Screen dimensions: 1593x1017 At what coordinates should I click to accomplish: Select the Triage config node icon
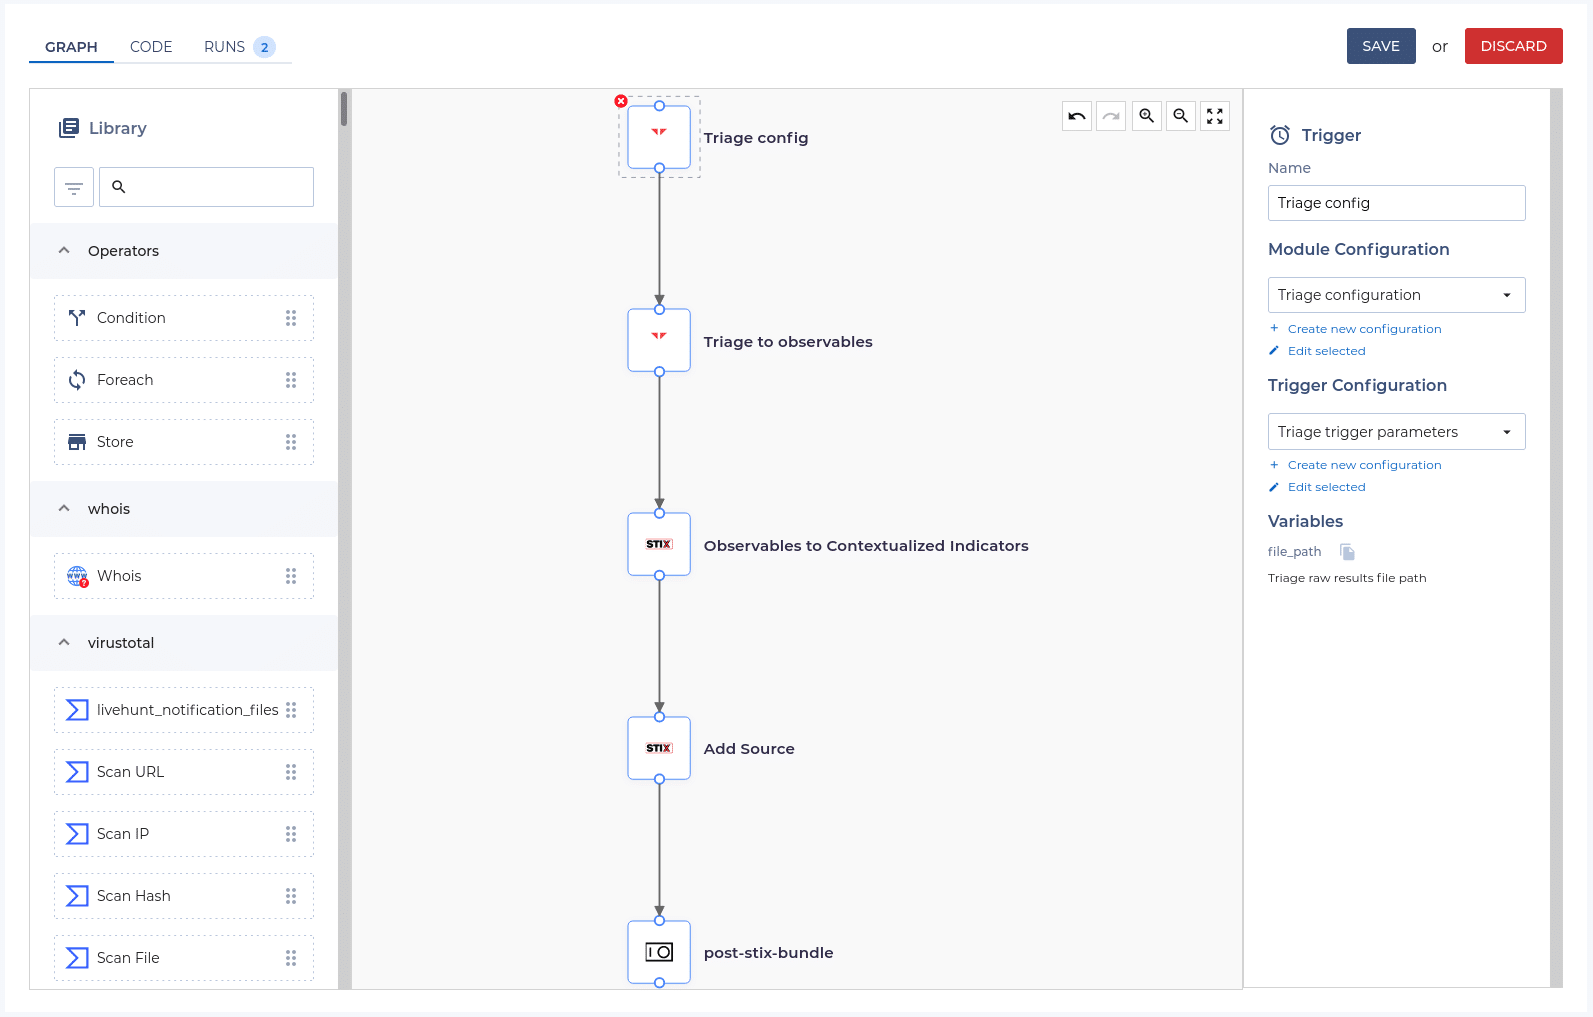coord(659,137)
